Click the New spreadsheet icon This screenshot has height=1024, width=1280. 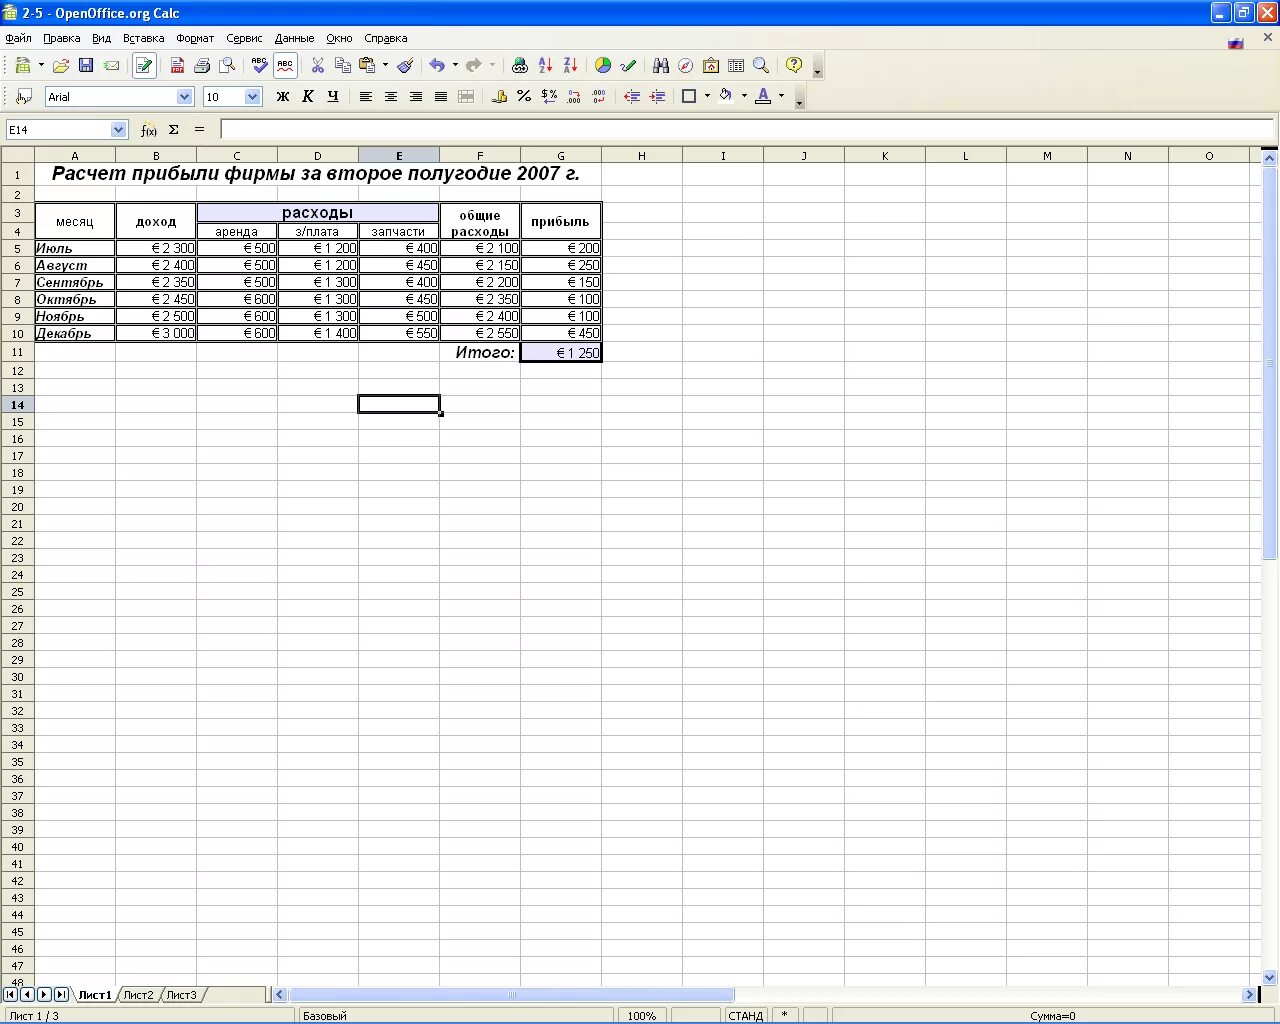click(x=23, y=65)
